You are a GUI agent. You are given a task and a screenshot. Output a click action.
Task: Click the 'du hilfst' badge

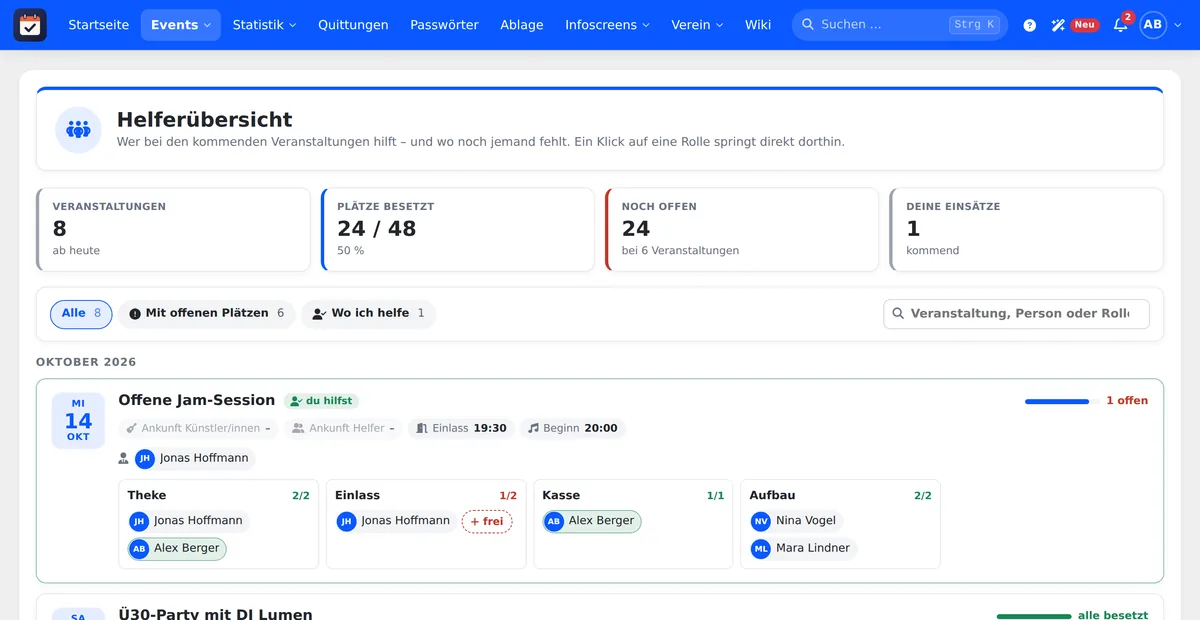tap(321, 401)
